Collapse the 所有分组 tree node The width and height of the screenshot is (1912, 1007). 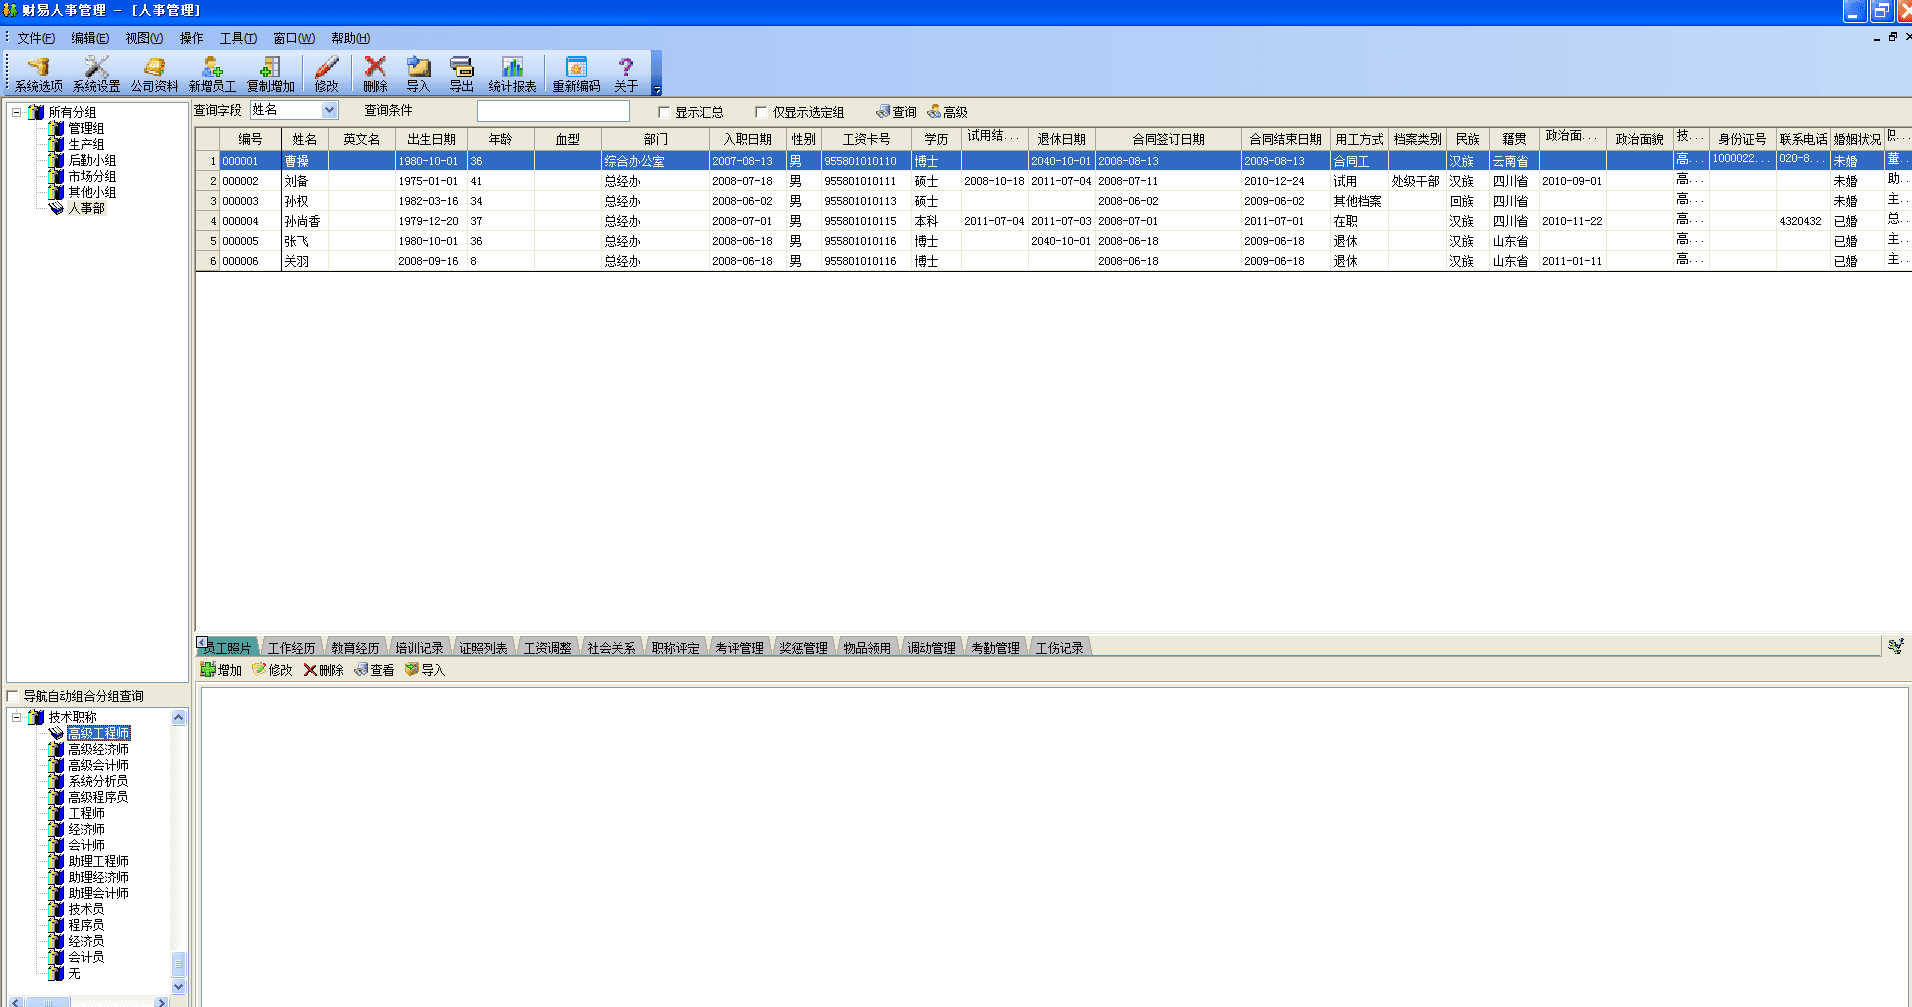pos(16,112)
